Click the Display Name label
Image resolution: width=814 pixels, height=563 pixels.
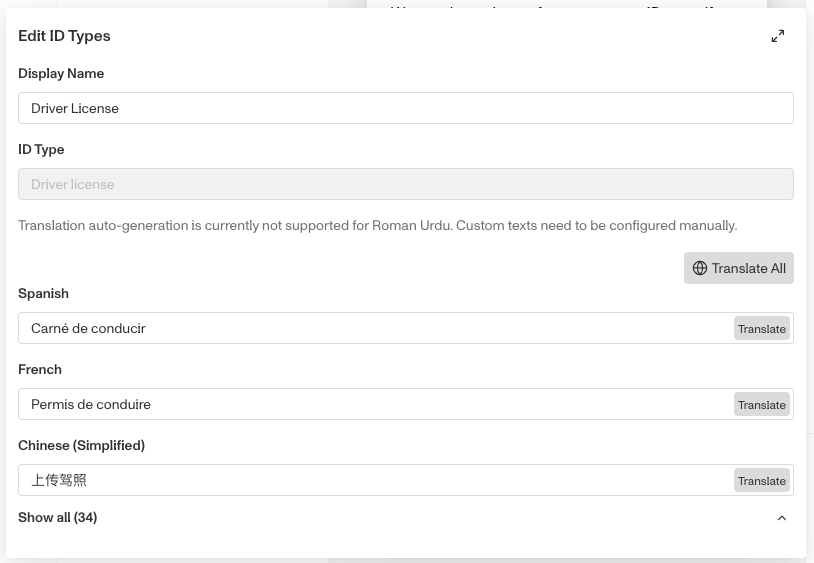click(x=61, y=74)
